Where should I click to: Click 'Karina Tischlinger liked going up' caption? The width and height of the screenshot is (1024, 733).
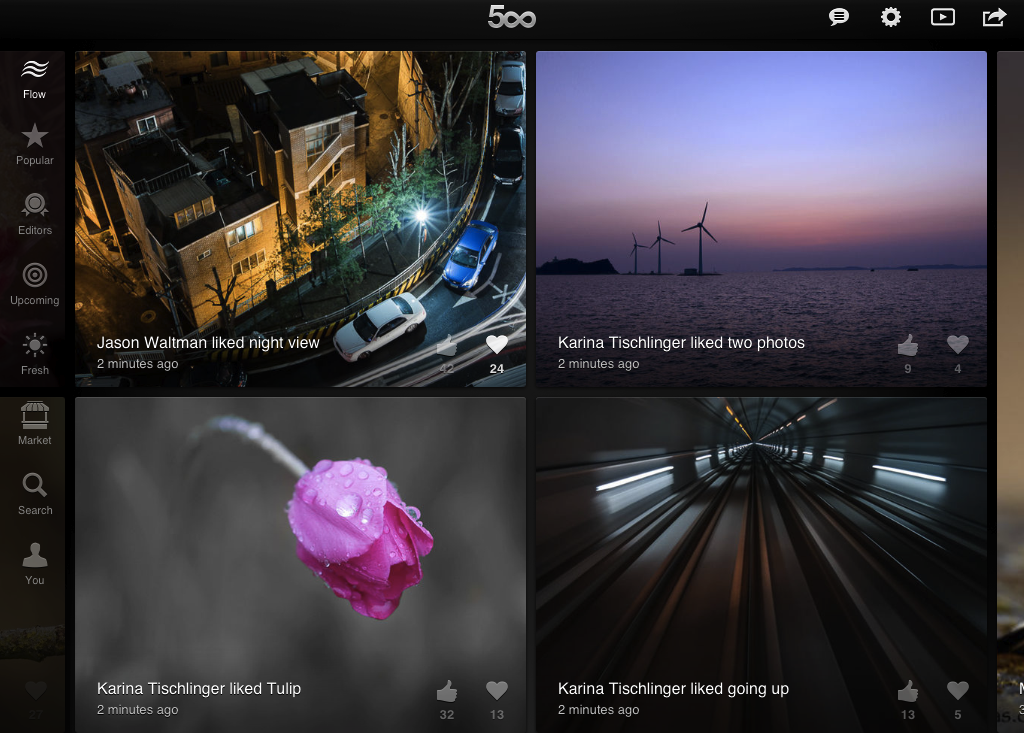click(x=673, y=689)
